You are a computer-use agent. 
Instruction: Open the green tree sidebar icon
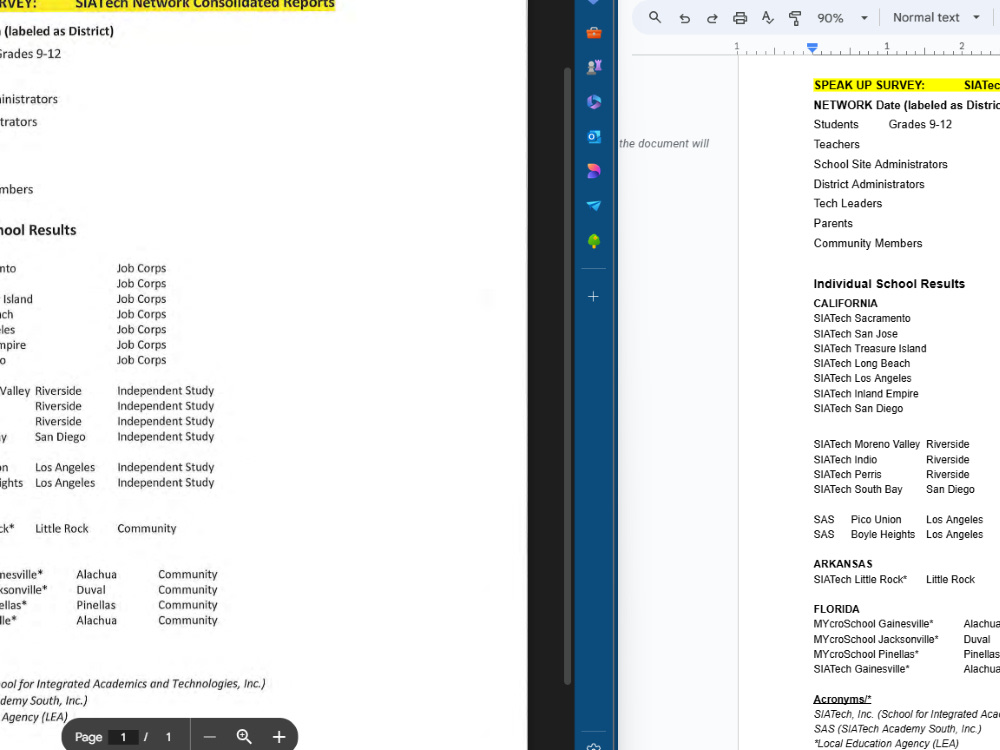coord(594,240)
